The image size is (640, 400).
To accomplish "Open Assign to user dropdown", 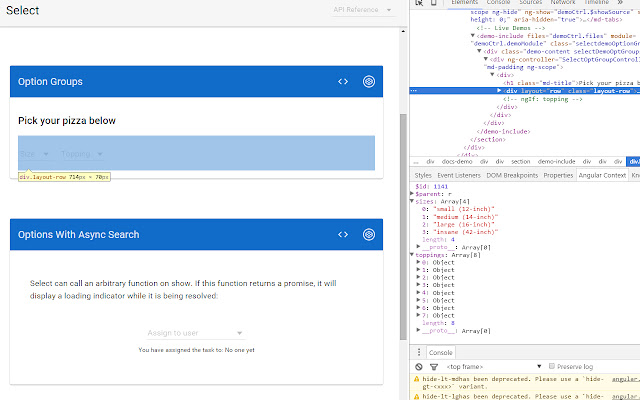I will 190,333.
